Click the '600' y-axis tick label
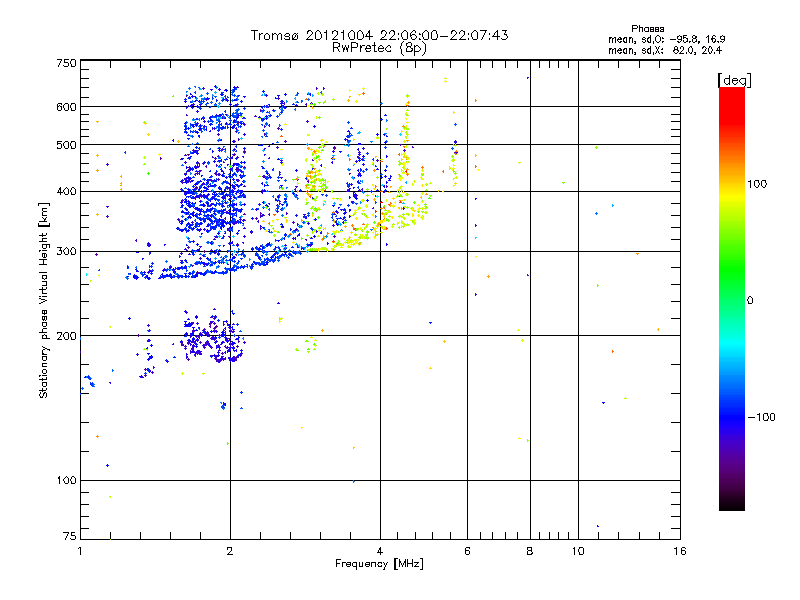The image size is (800, 600). [x=66, y=107]
